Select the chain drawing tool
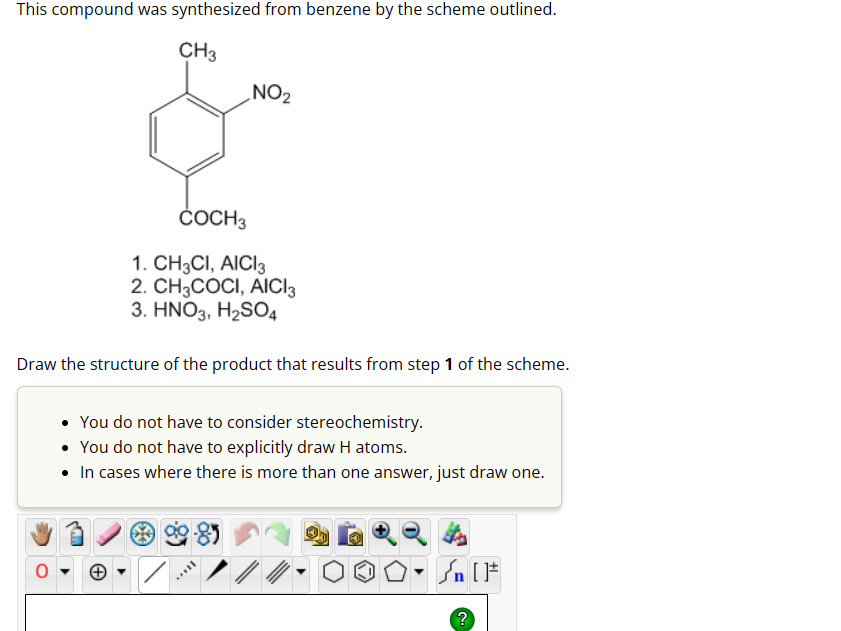Image resolution: width=841 pixels, height=631 pixels. pyautogui.click(x=451, y=571)
